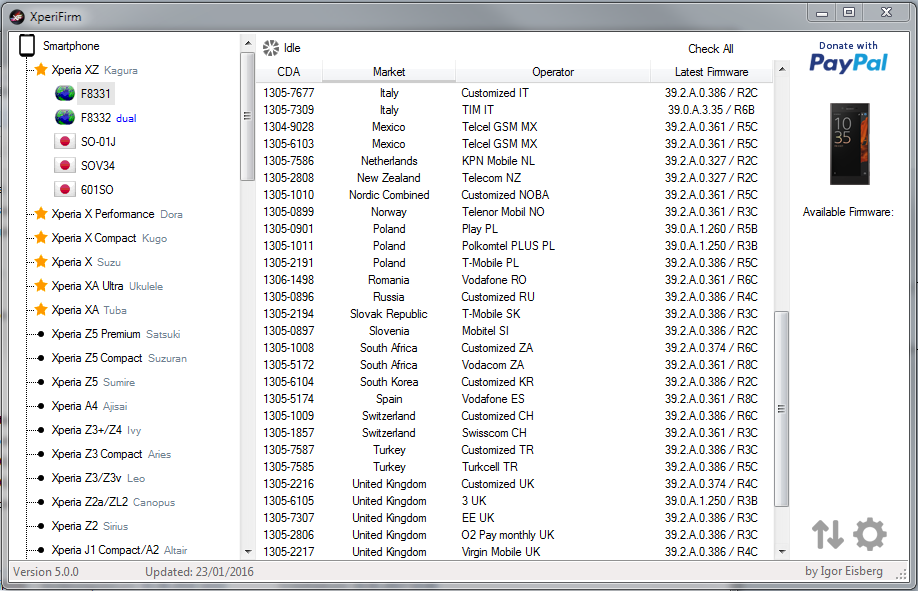Click the Xperia XZ phone image
This screenshot has height=591, width=918.
click(850, 144)
